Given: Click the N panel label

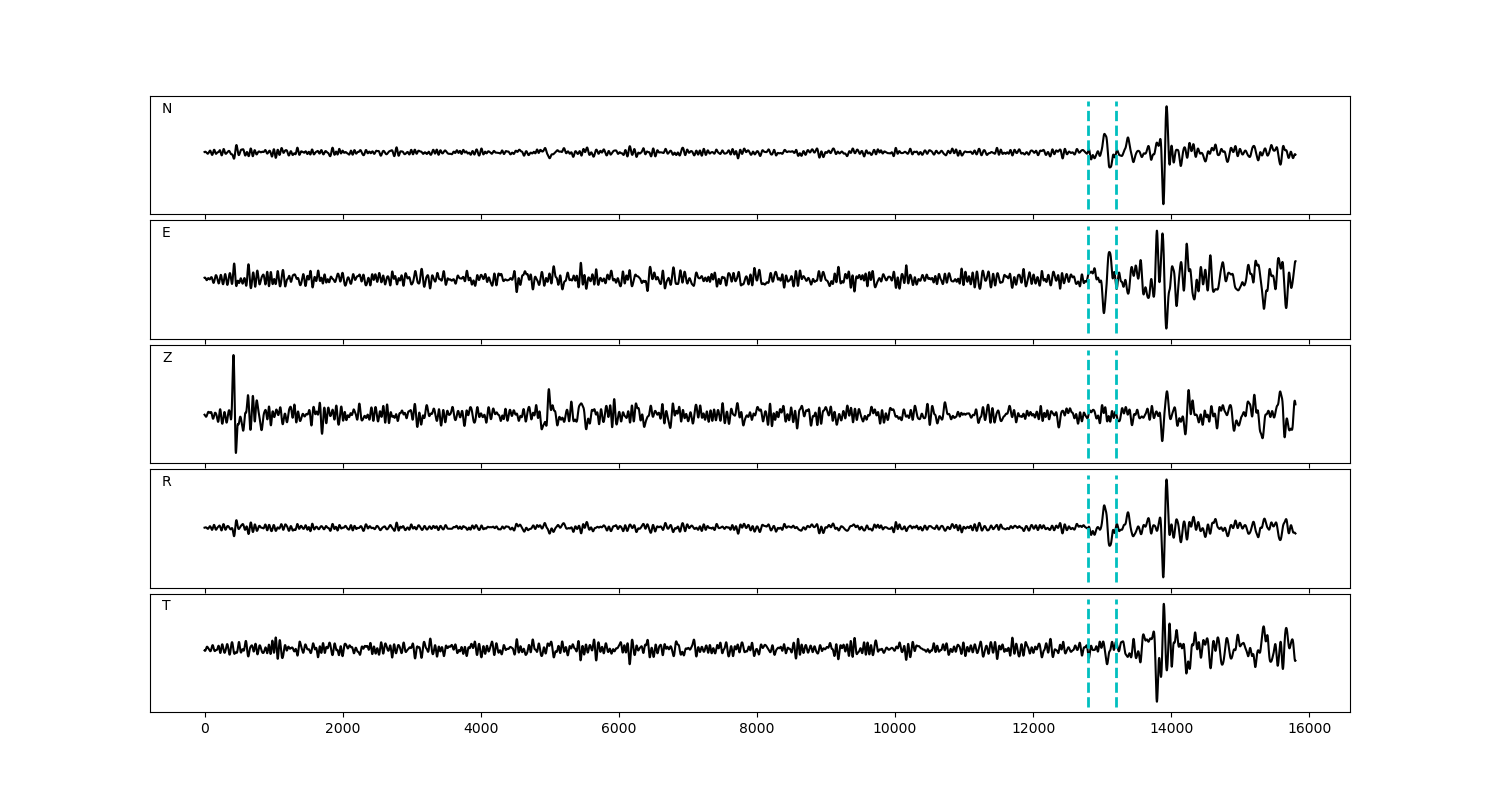Looking at the screenshot, I should pyautogui.click(x=167, y=109).
